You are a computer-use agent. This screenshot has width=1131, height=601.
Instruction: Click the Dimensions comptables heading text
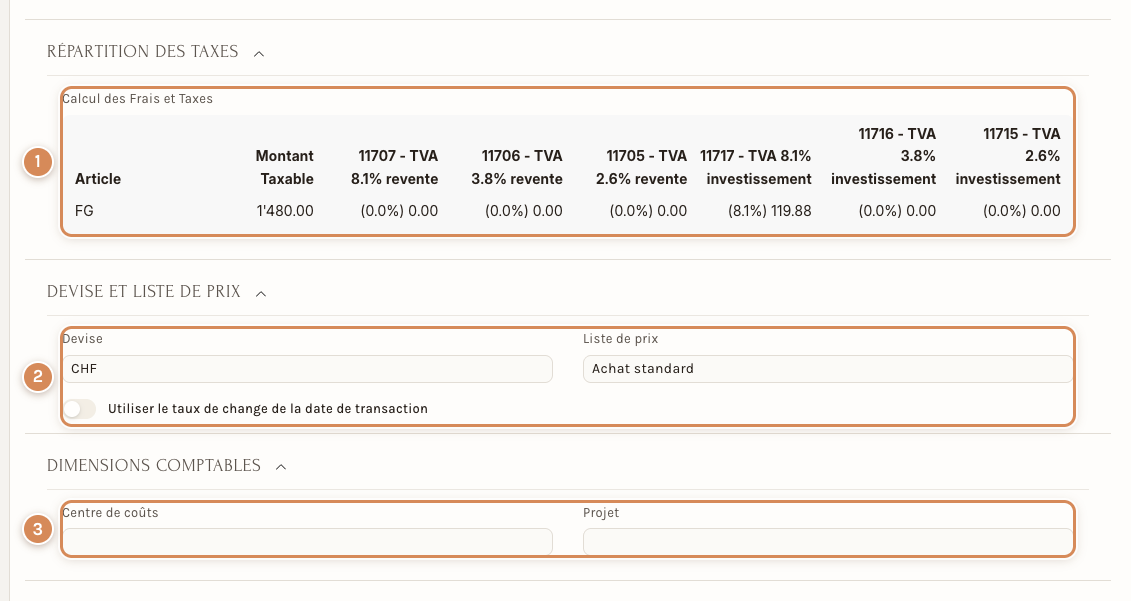click(x=154, y=465)
